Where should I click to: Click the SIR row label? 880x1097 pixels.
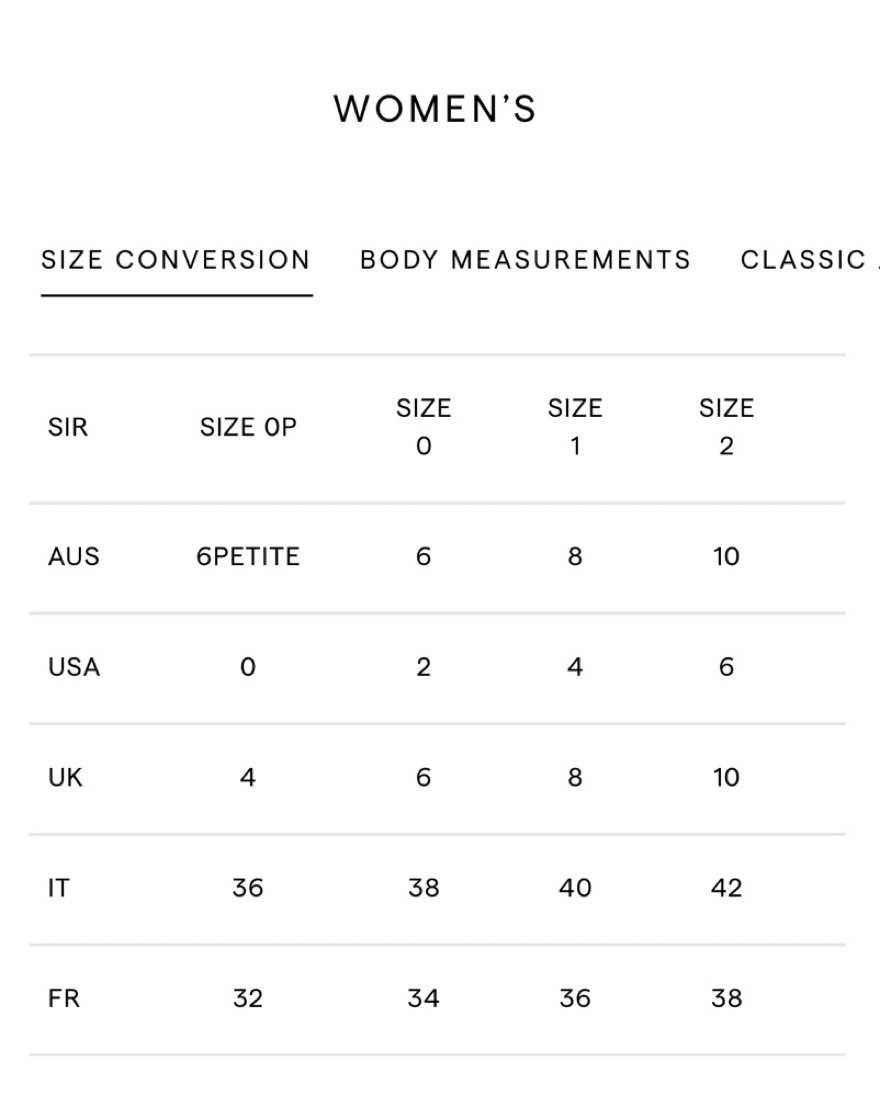(x=68, y=427)
